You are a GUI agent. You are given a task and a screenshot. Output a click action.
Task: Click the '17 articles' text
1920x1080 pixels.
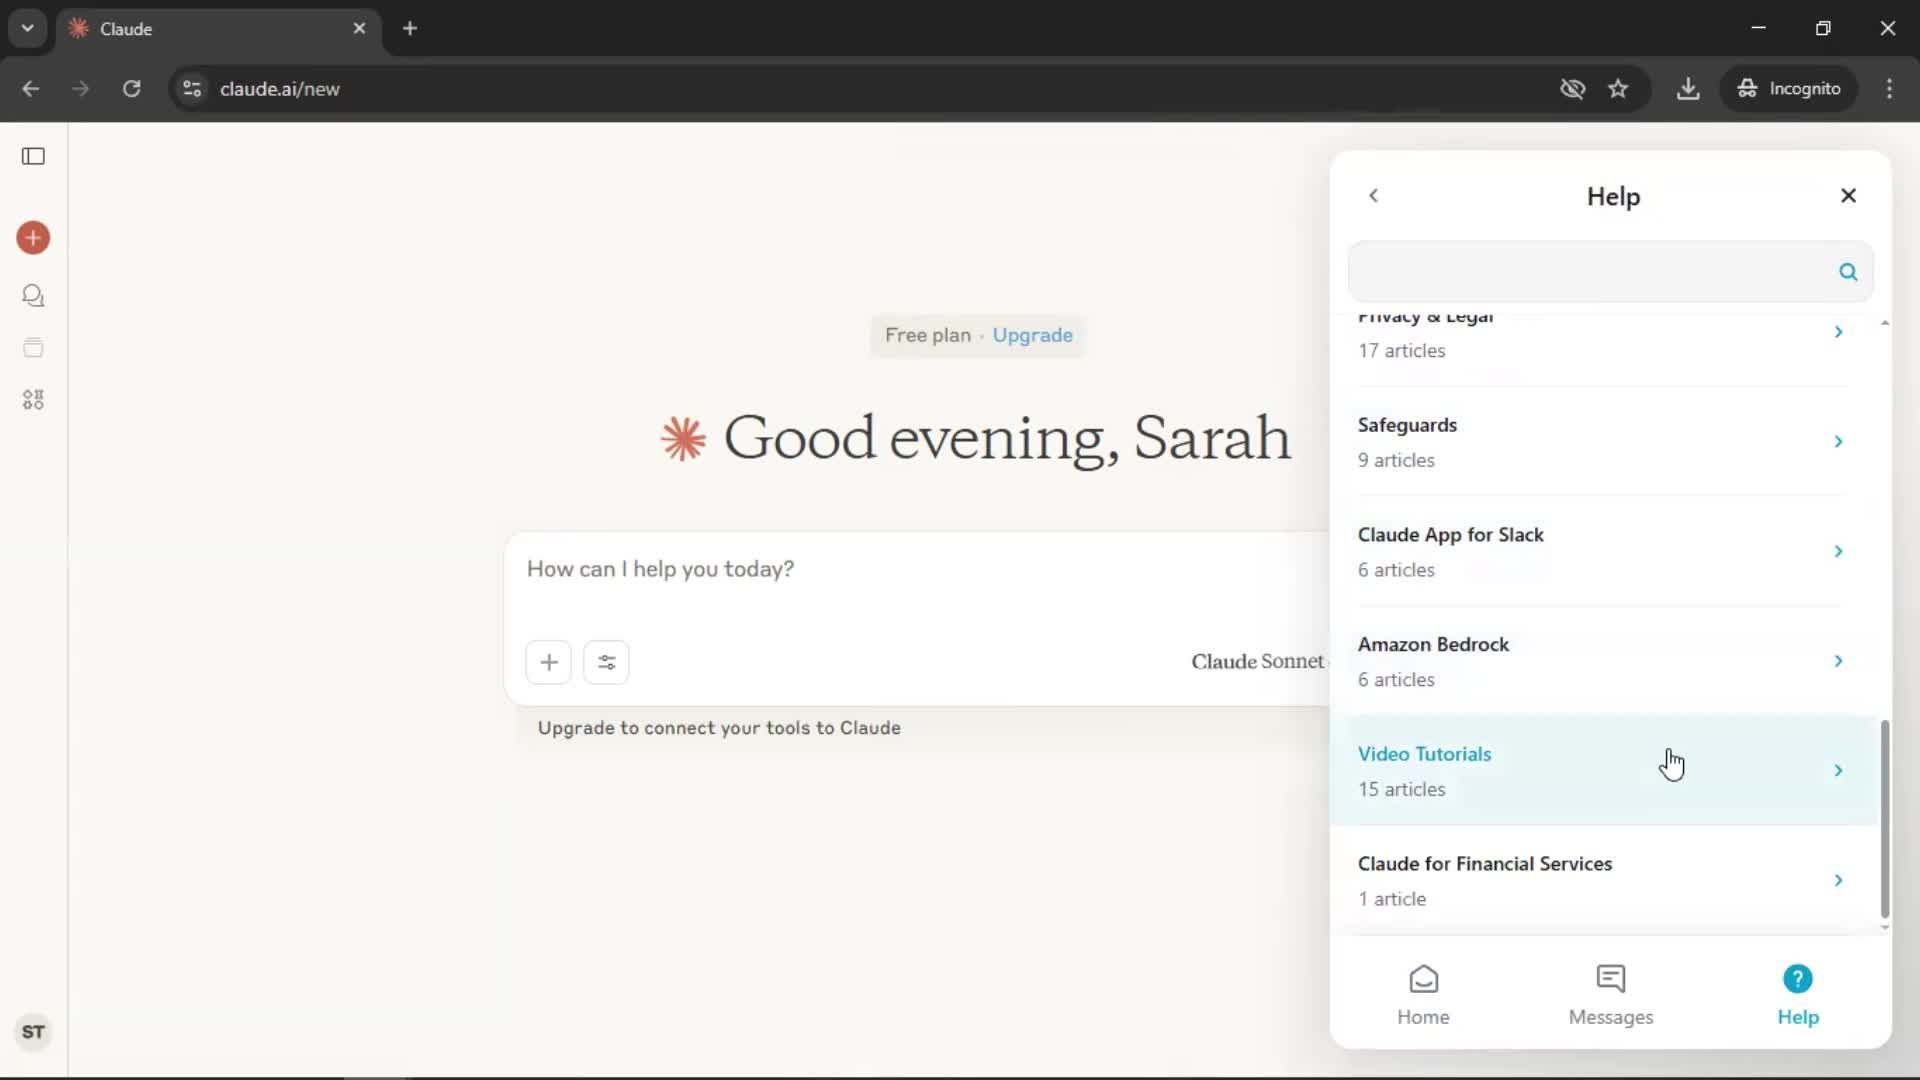click(1401, 351)
